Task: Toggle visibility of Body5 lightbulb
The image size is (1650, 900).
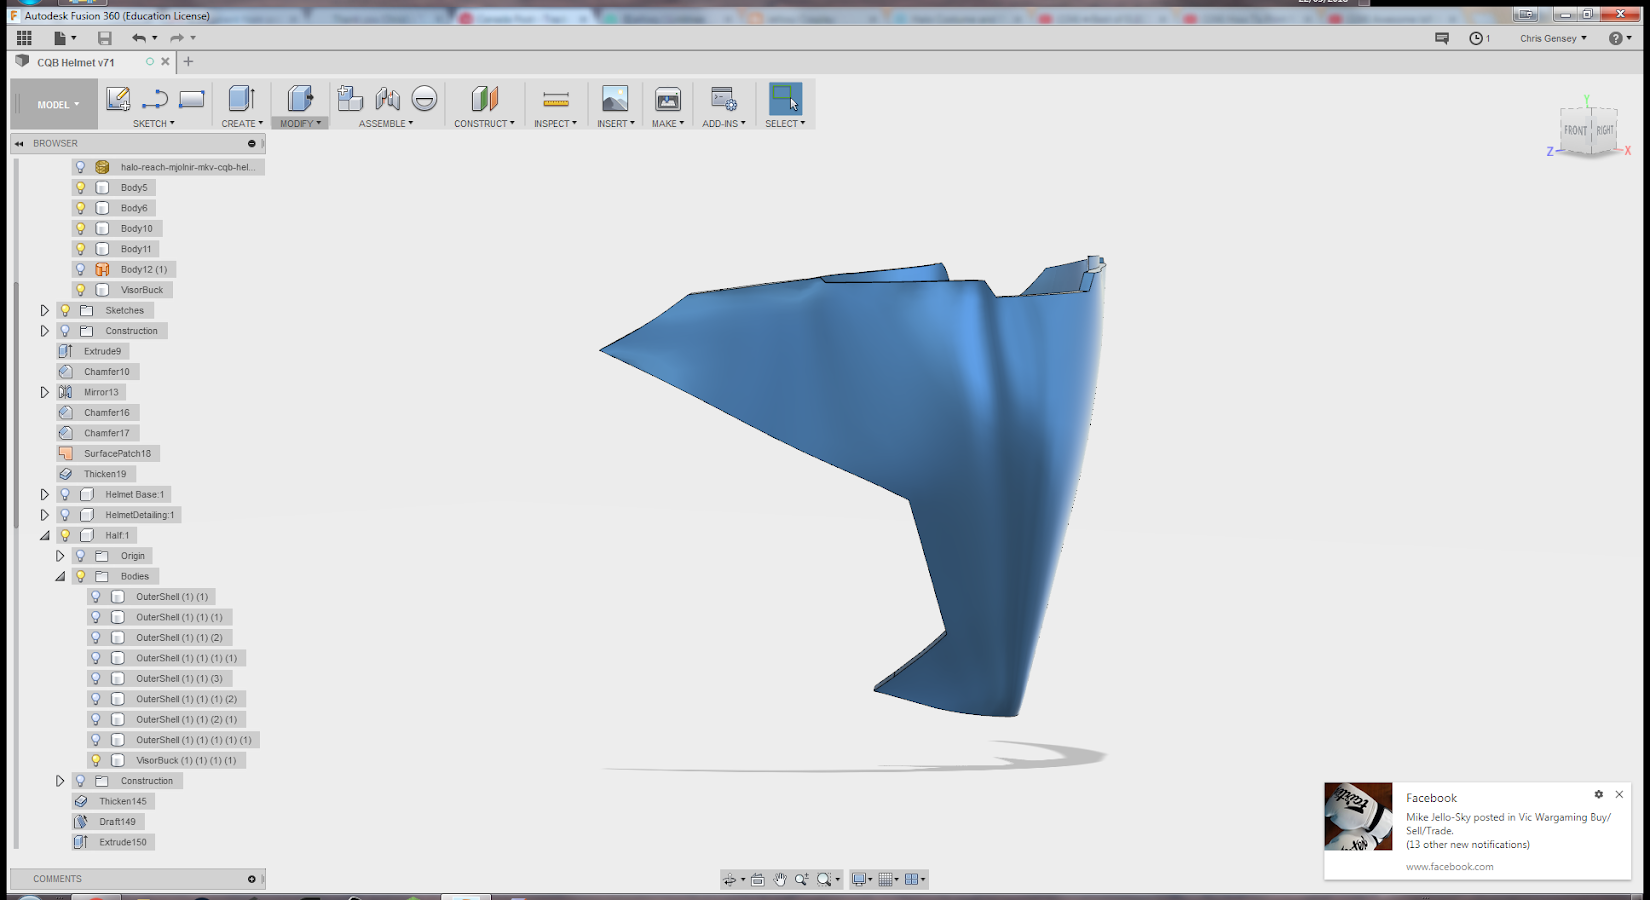Action: (81, 188)
